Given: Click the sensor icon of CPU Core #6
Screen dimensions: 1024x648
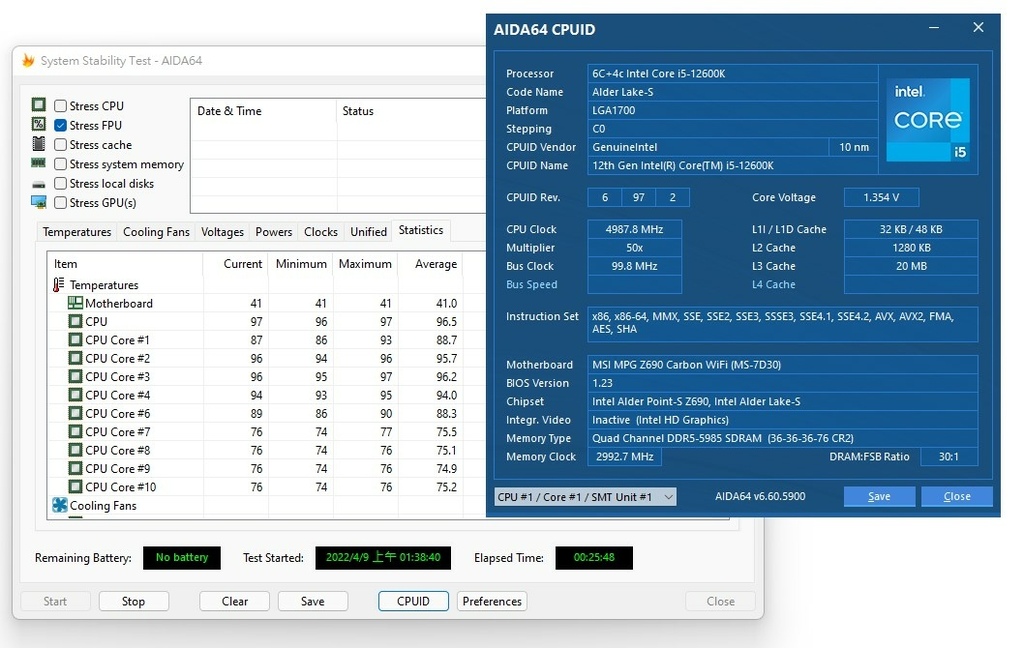Looking at the screenshot, I should click(75, 413).
